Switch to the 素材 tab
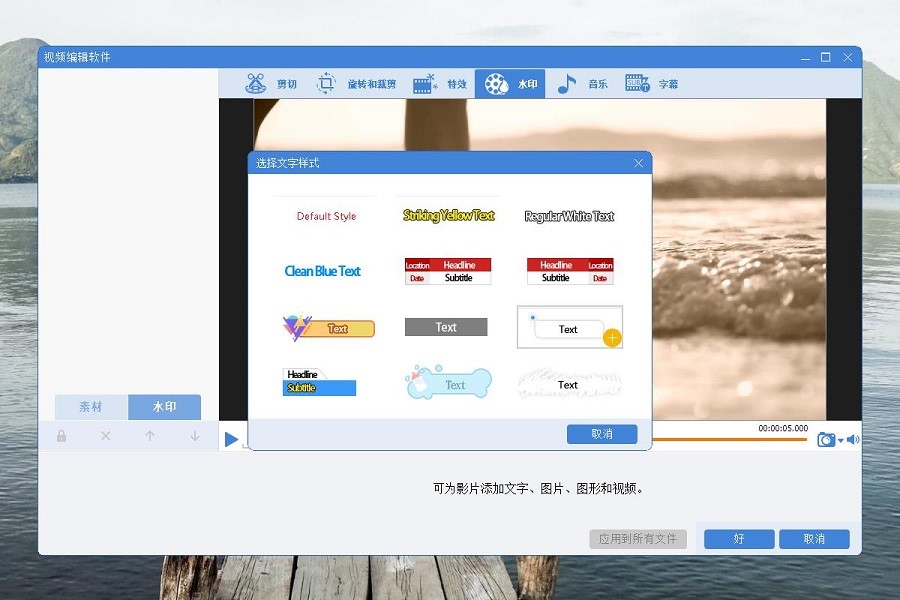Image resolution: width=900 pixels, height=600 pixels. pyautogui.click(x=91, y=407)
